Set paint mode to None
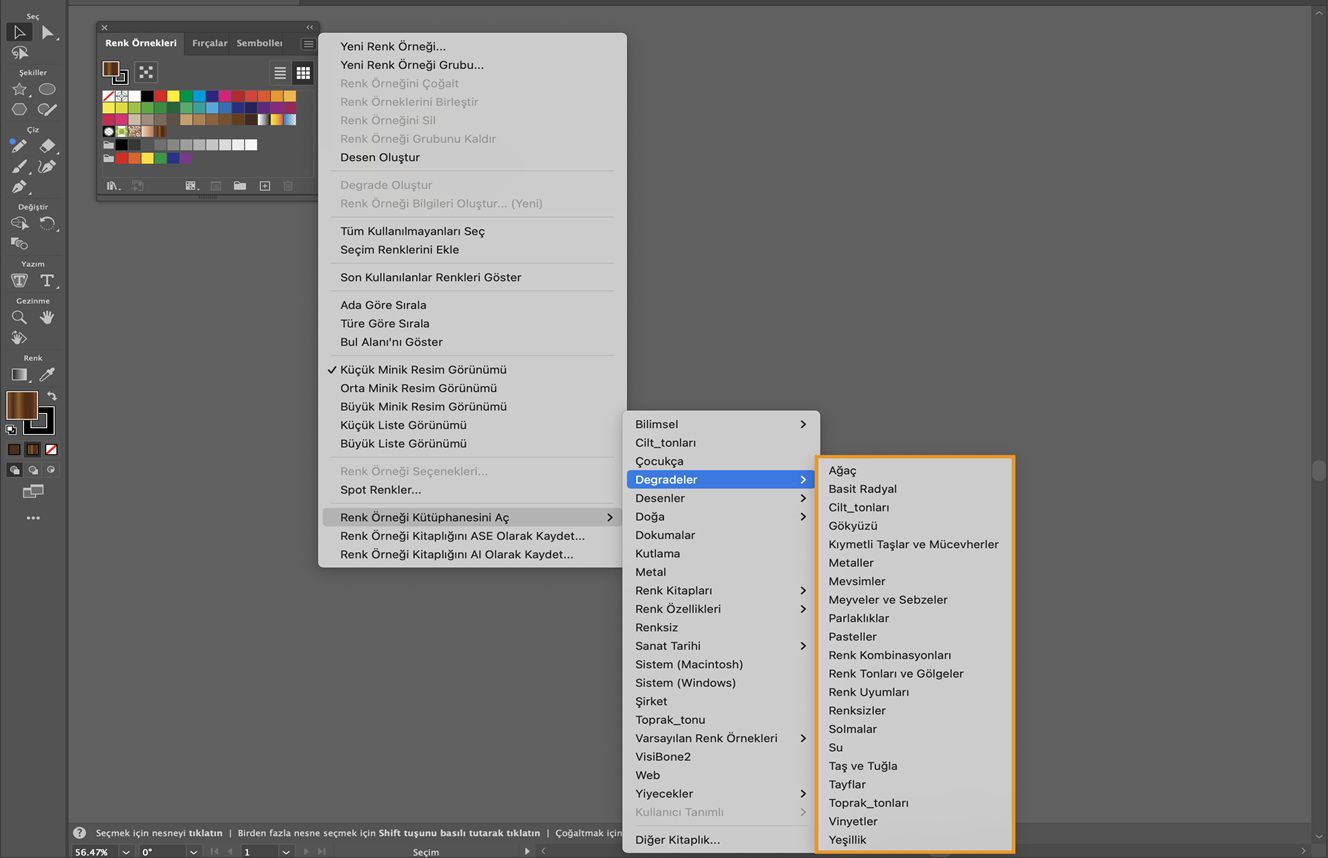 (51, 450)
